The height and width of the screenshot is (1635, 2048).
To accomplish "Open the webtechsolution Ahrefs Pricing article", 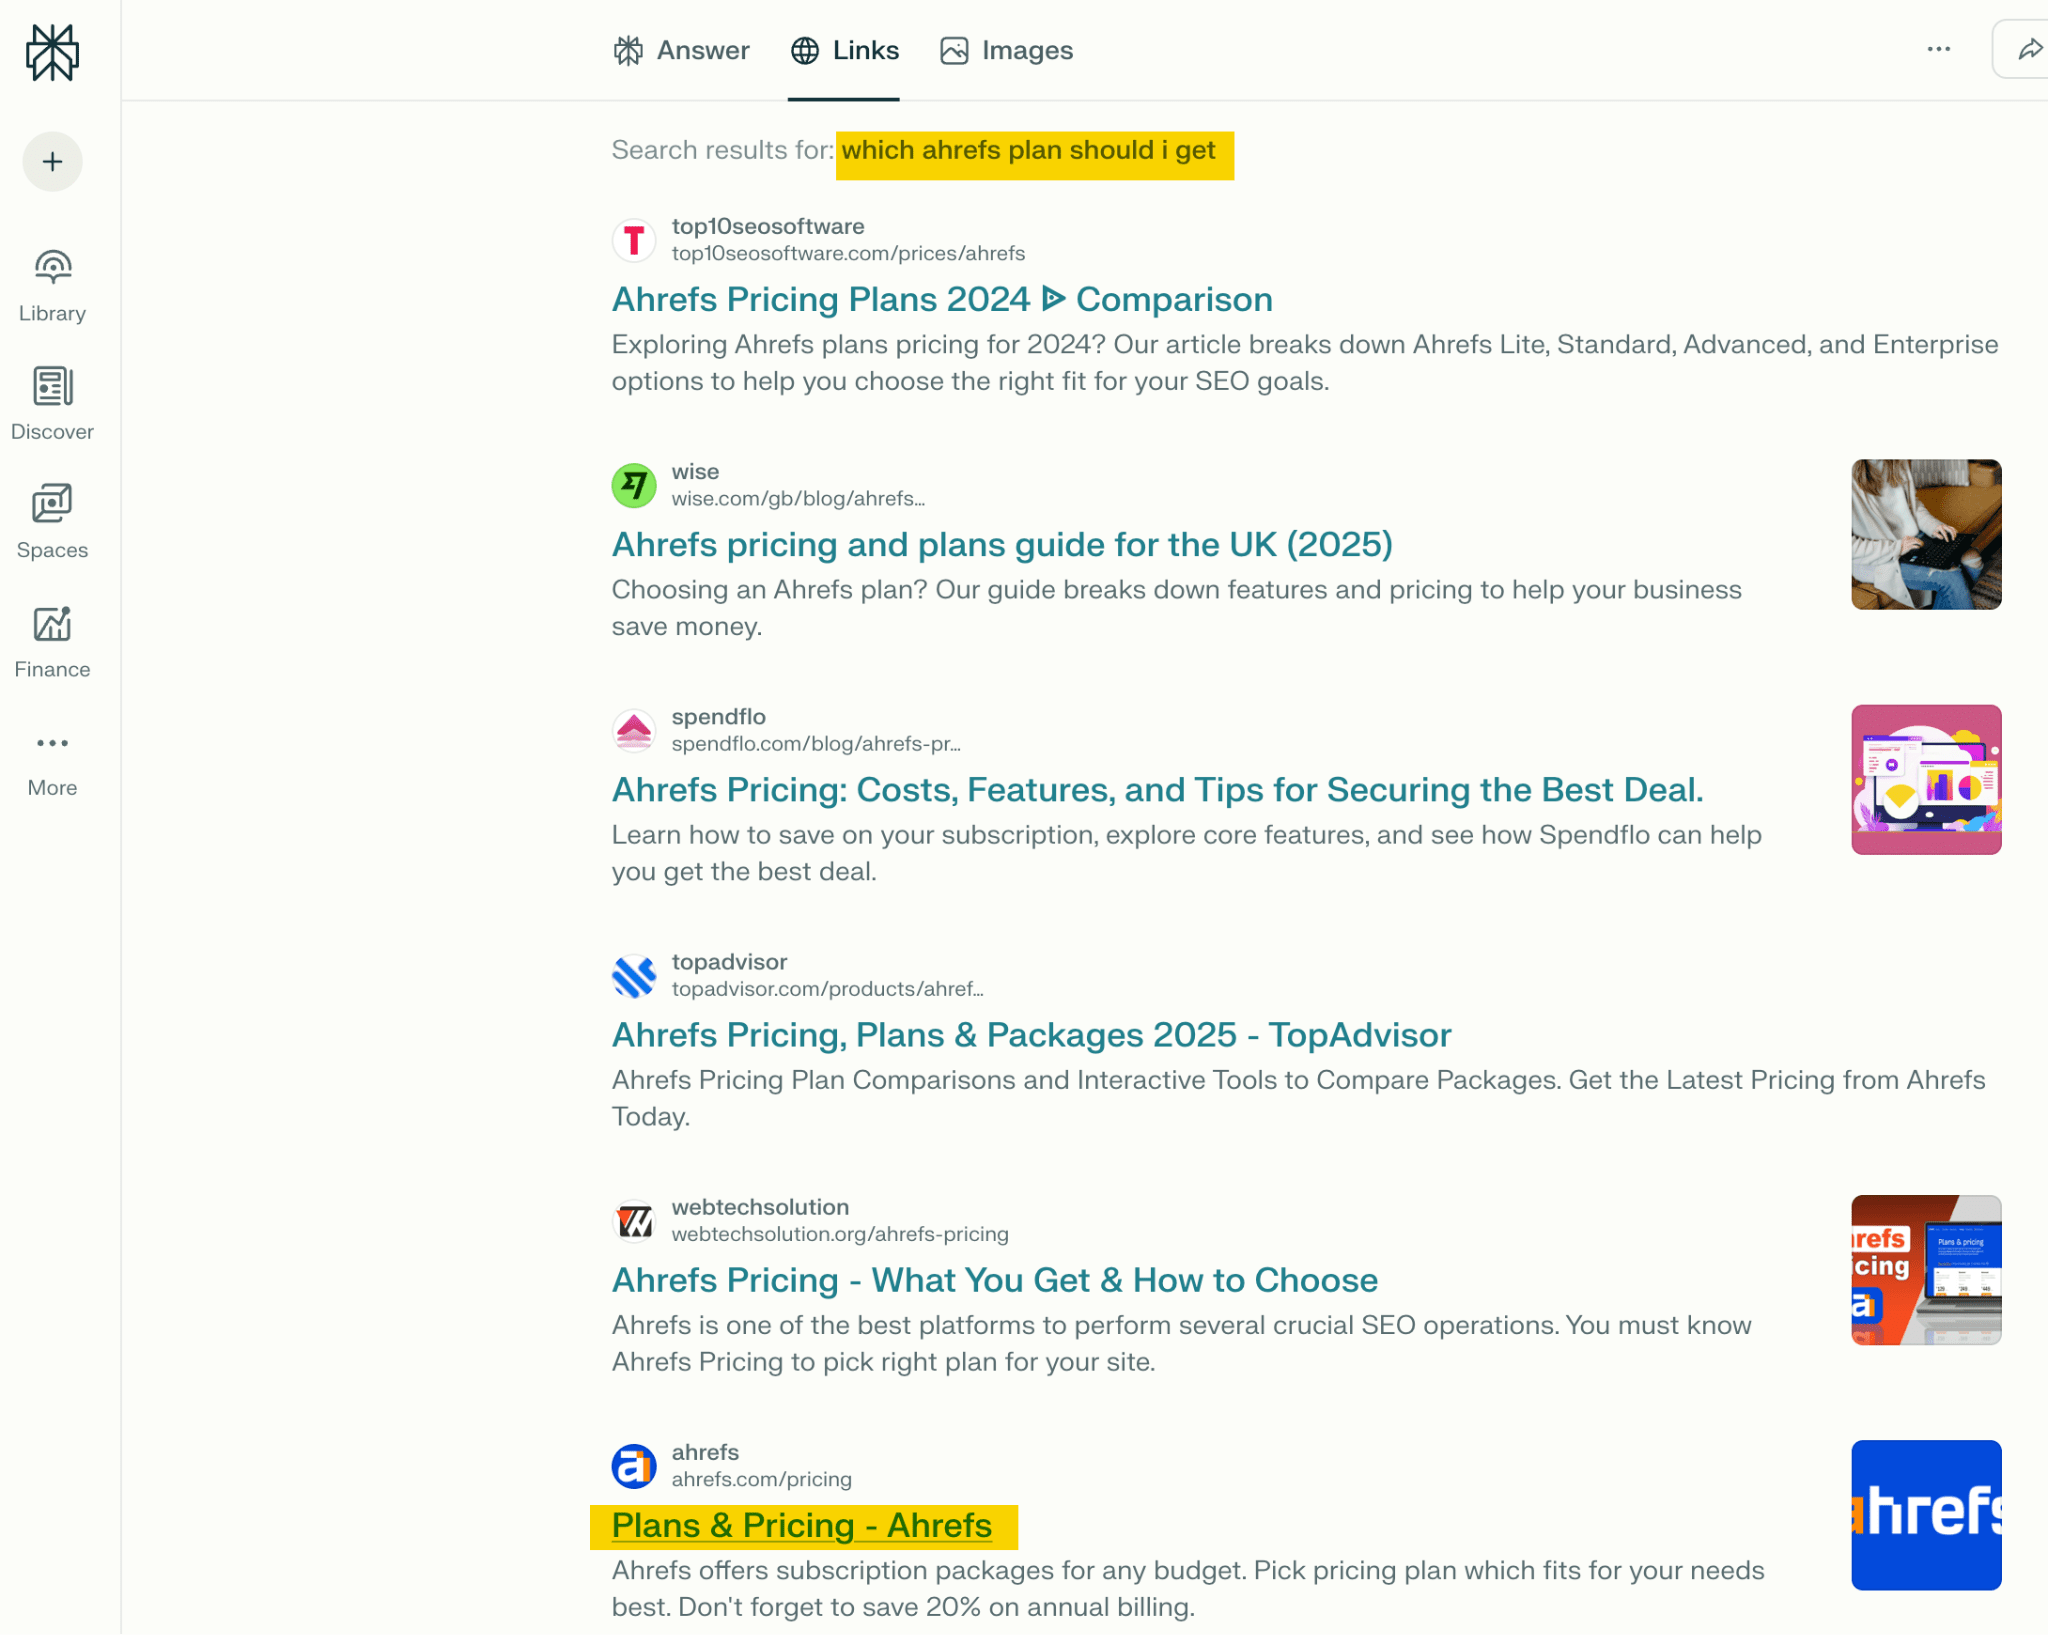I will click(x=994, y=1280).
